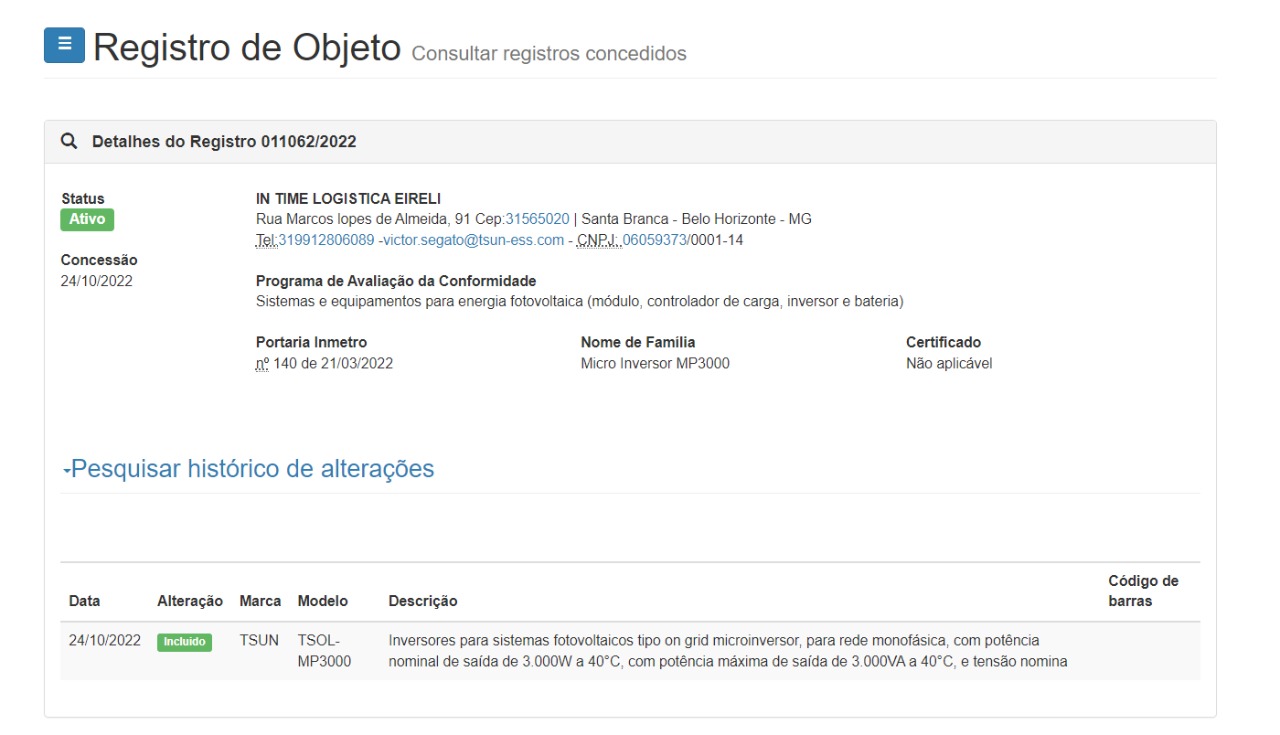Click the CNPJ number 06059373 link
The width and height of the screenshot is (1280, 735).
[x=654, y=240]
